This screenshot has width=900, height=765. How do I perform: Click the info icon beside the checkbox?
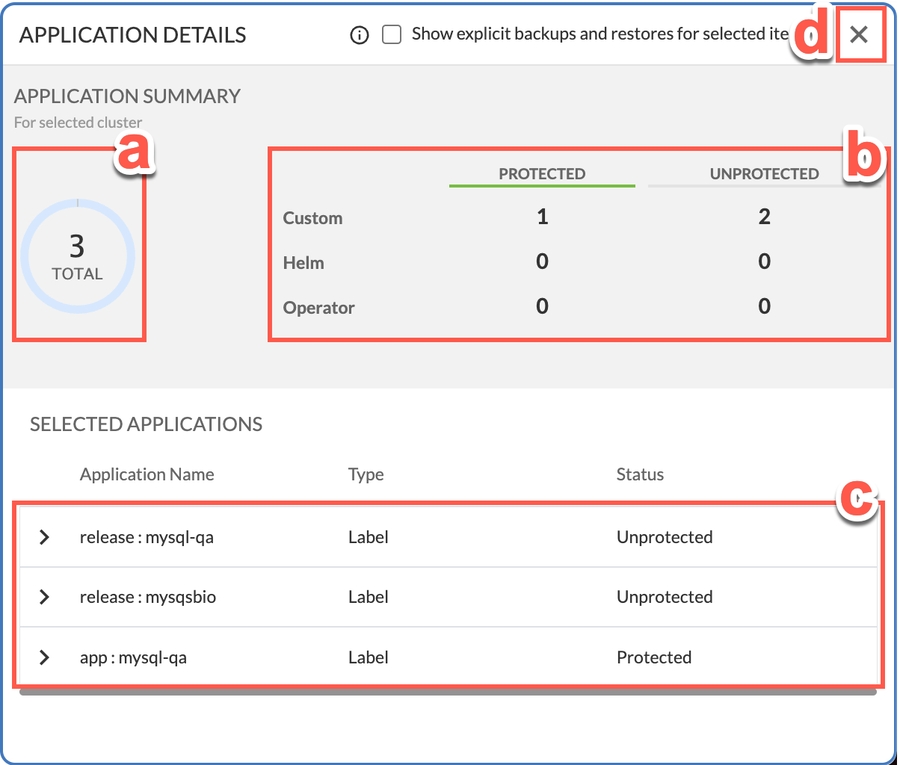(360, 35)
